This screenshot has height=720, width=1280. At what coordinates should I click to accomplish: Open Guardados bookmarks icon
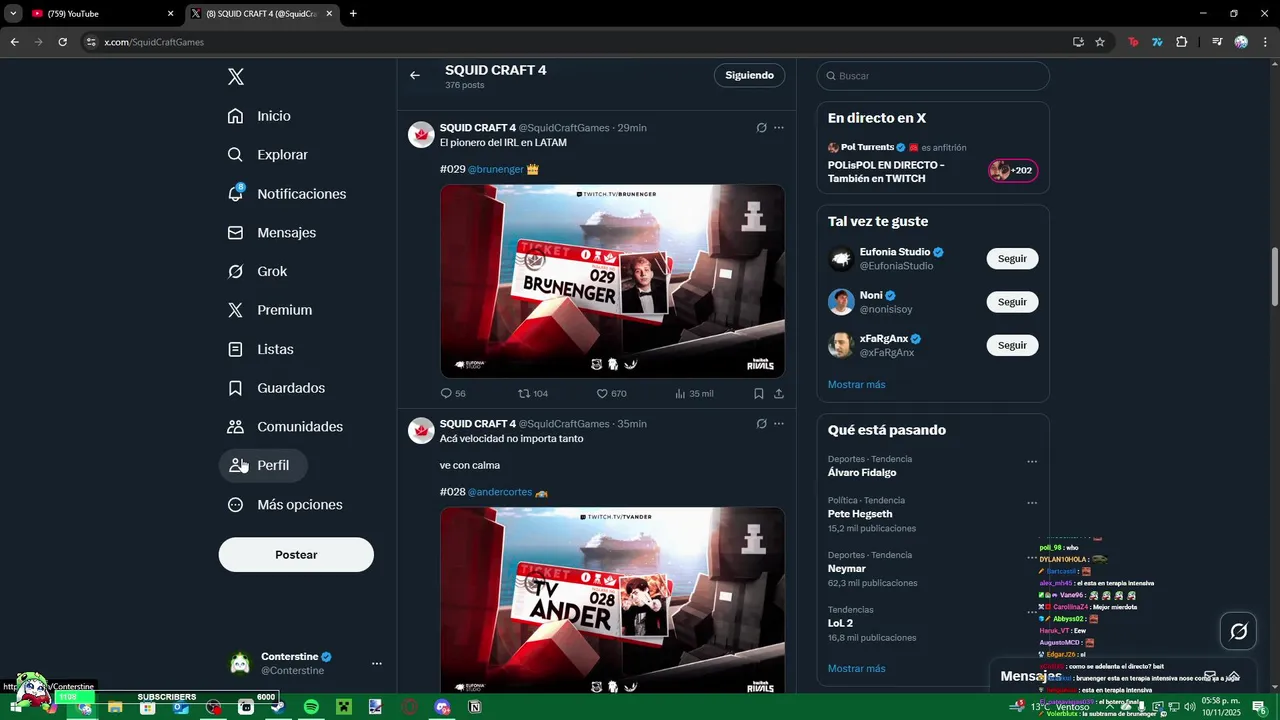(235, 388)
